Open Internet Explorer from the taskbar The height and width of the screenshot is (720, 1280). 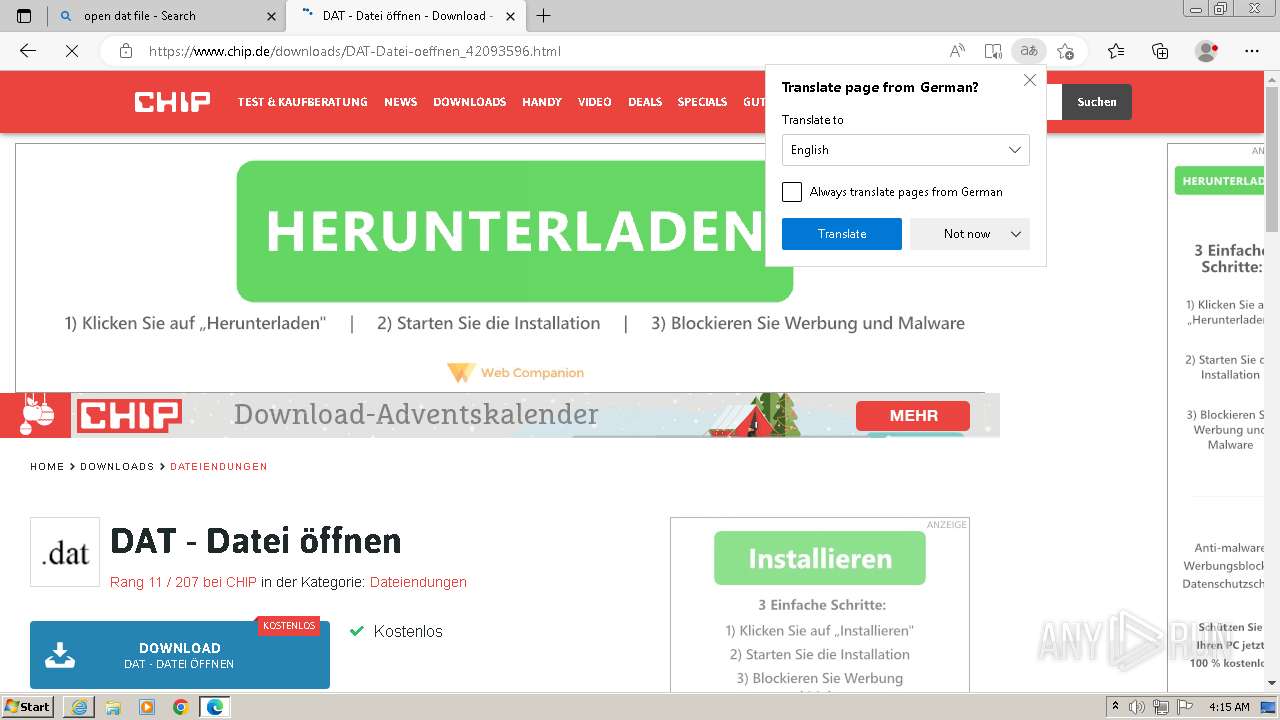coord(79,707)
